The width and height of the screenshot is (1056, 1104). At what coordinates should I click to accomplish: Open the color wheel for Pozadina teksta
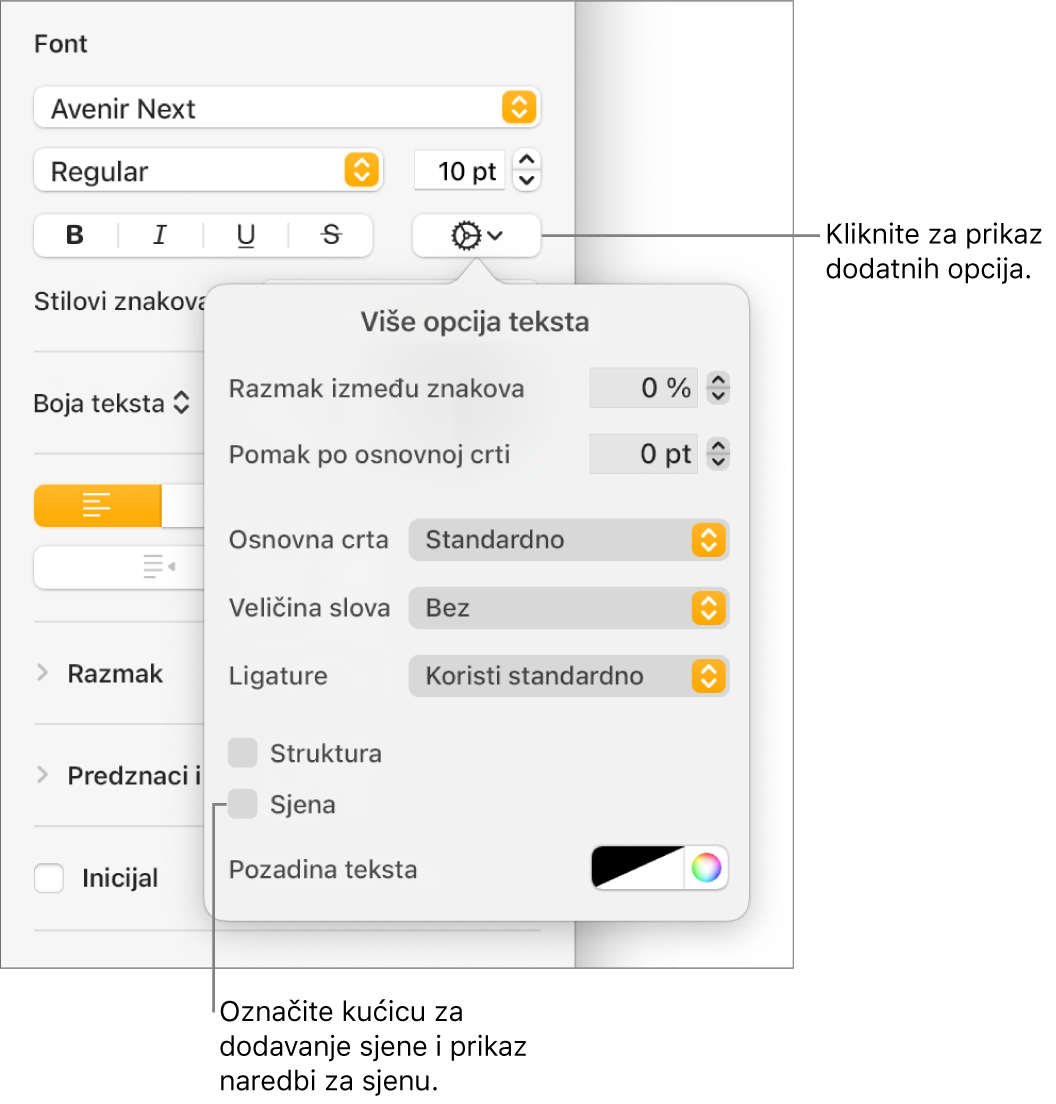pos(706,867)
